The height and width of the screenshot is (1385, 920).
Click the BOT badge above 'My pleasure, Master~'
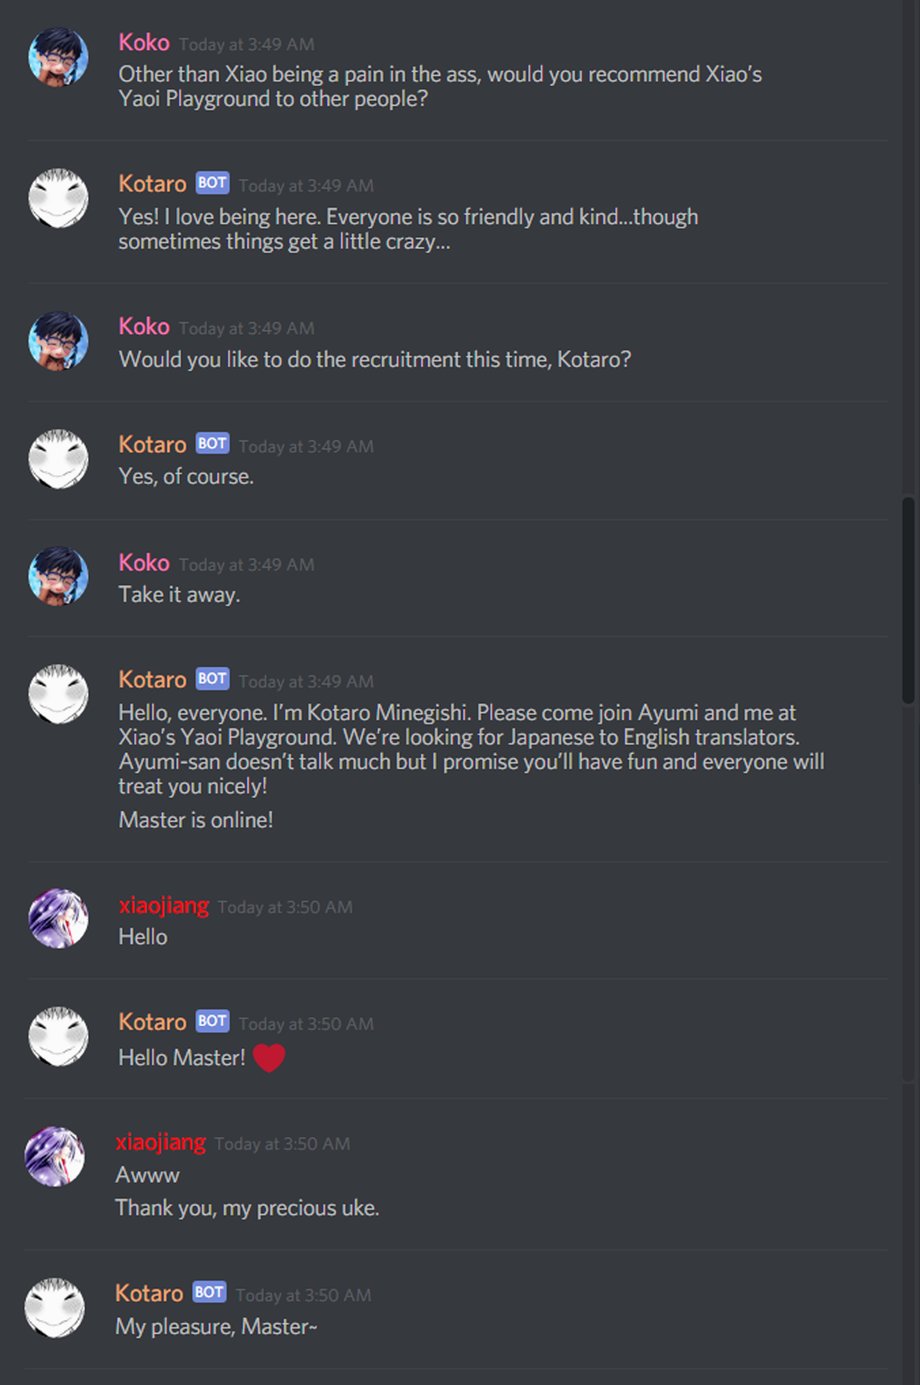point(209,1293)
